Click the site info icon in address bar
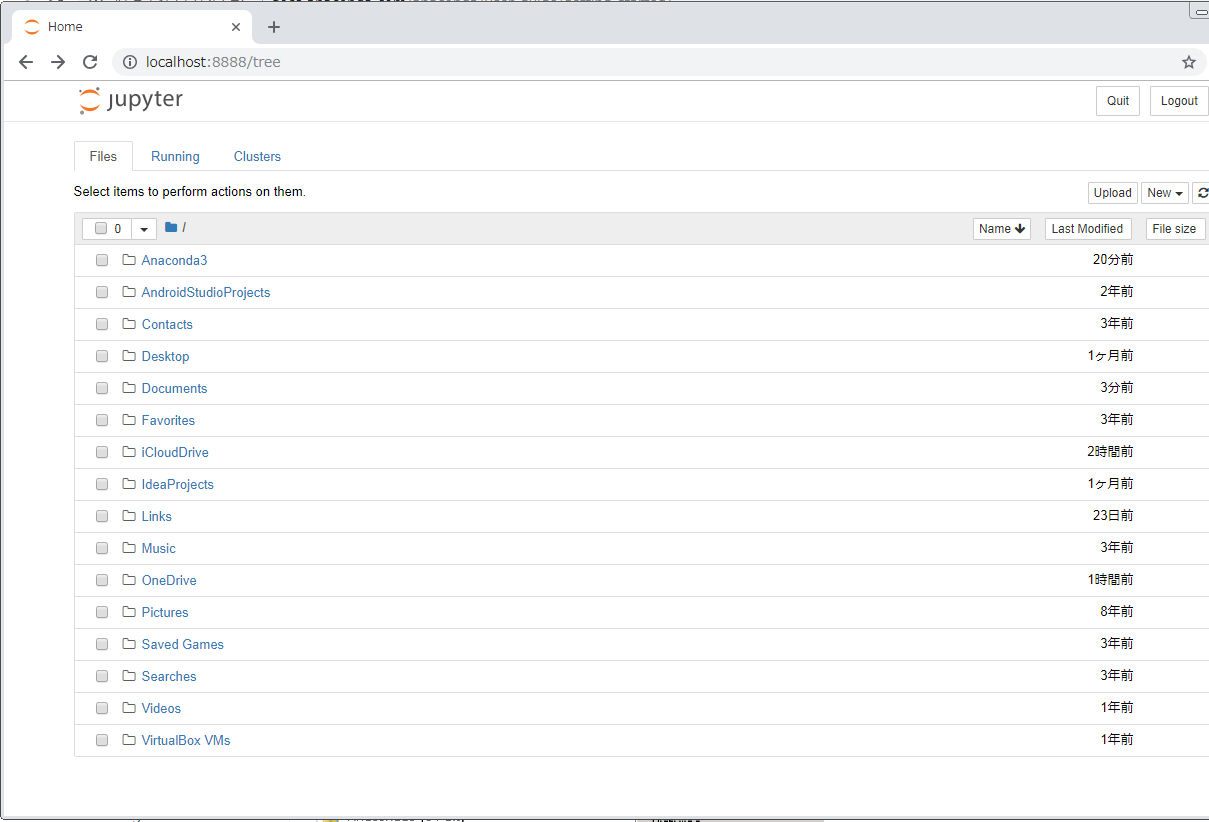The width and height of the screenshot is (1209, 822). pos(129,62)
